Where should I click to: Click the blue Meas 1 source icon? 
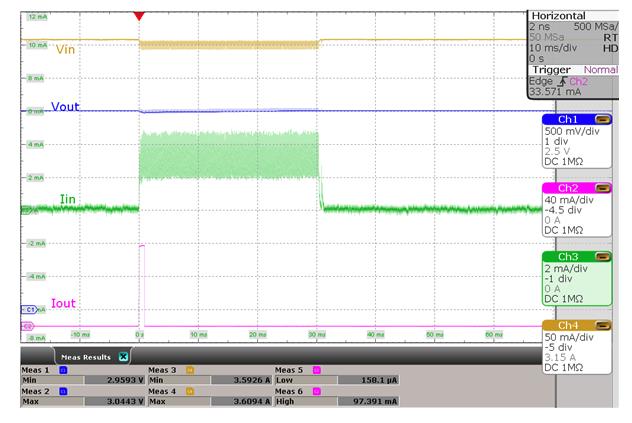tap(62, 370)
